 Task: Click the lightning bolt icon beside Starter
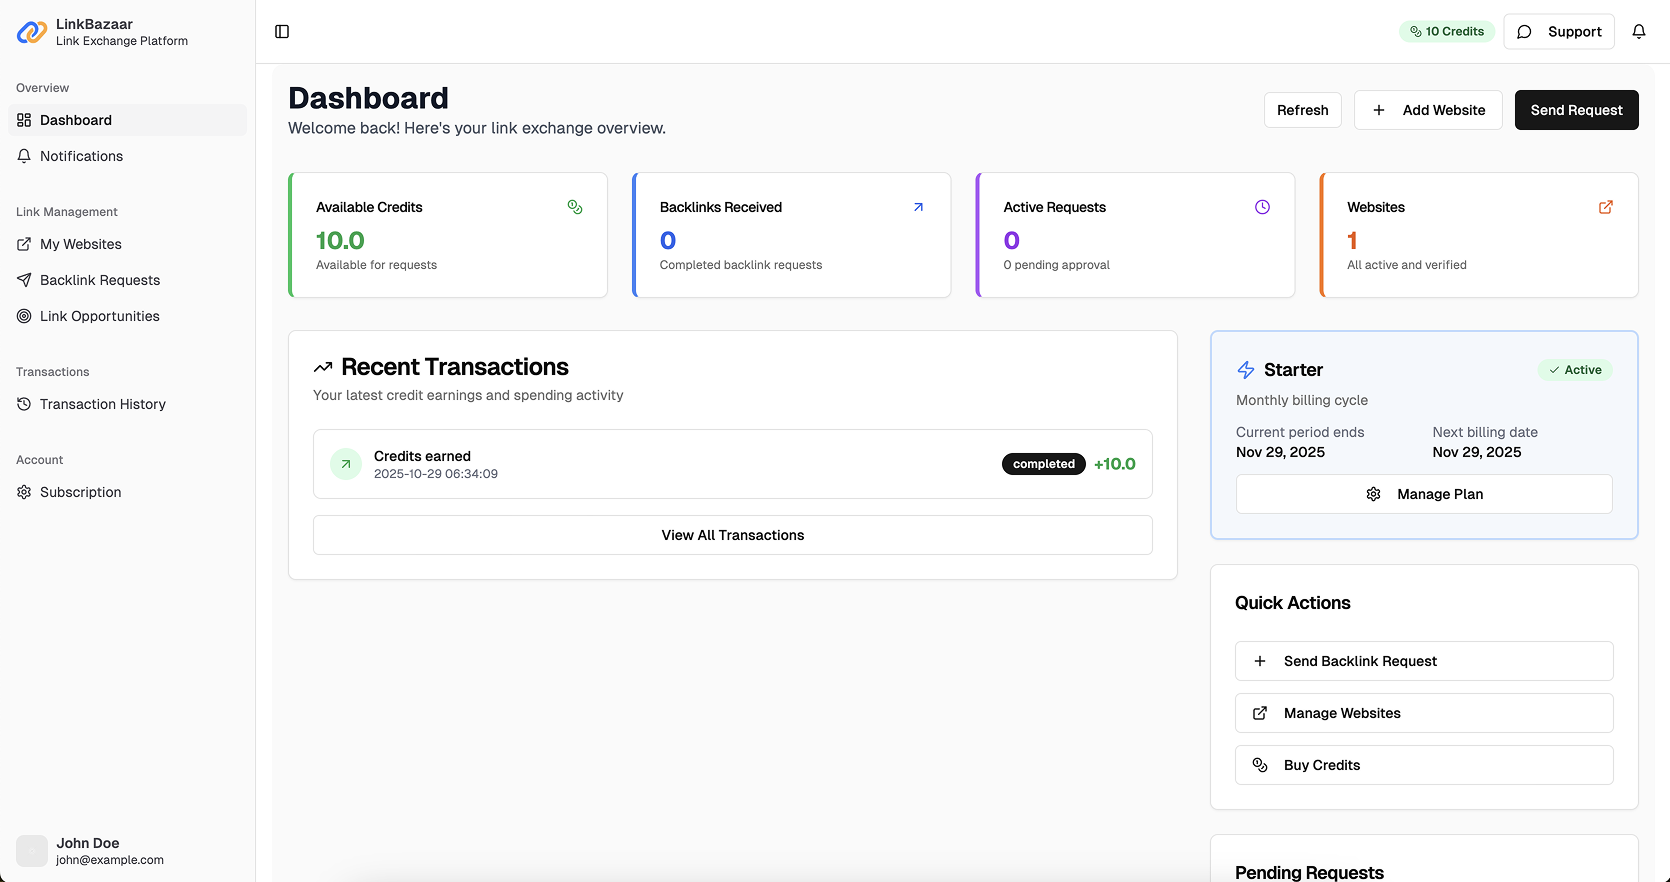1246,370
